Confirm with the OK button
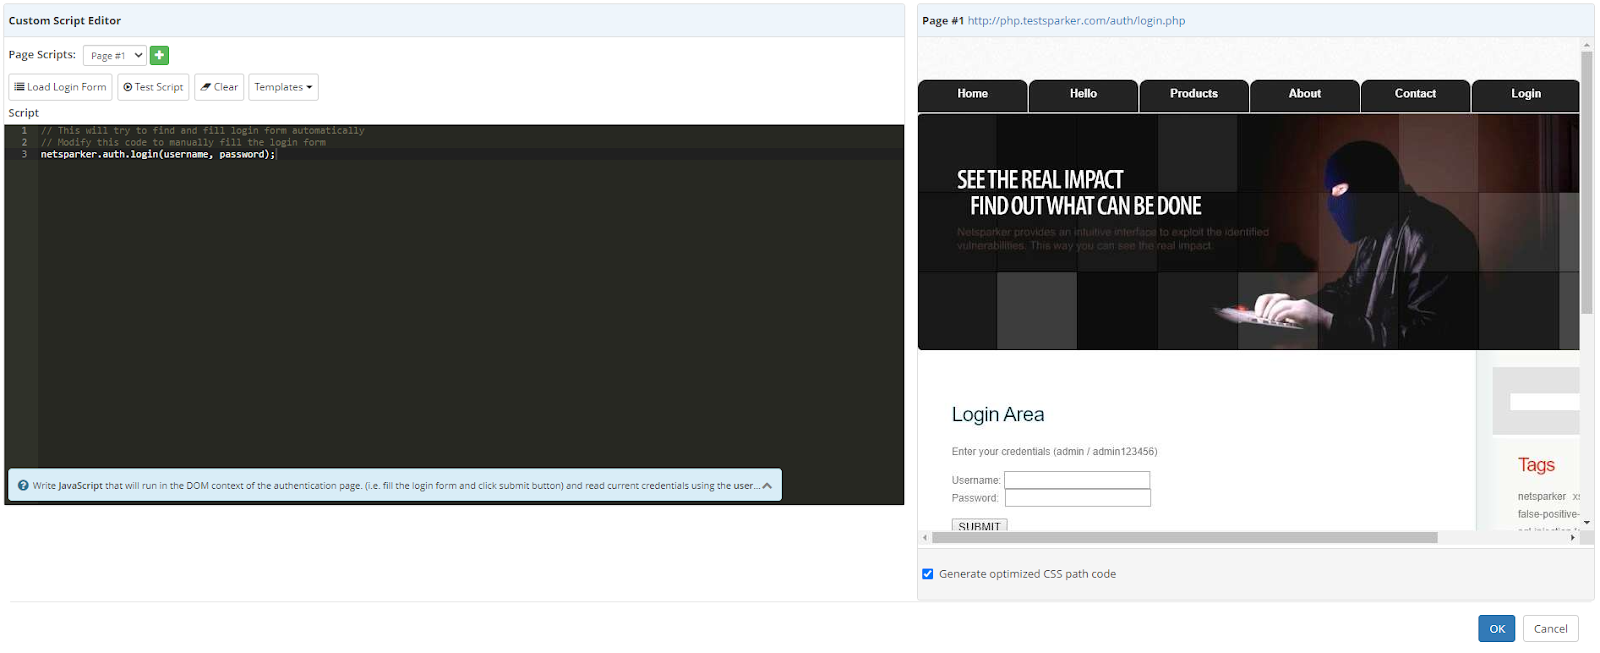This screenshot has width=1600, height=653. (x=1497, y=628)
